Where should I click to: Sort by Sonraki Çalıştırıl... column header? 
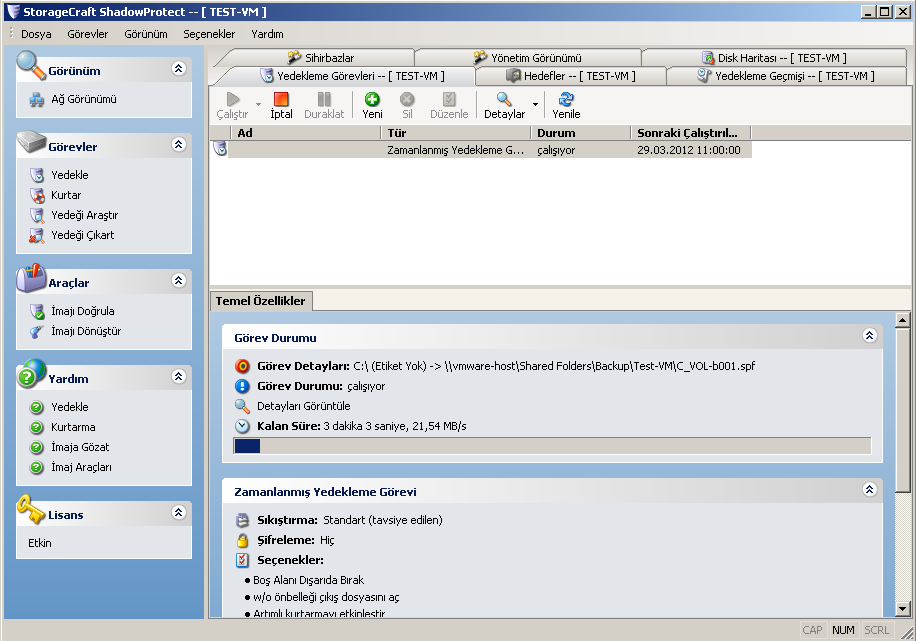[691, 133]
